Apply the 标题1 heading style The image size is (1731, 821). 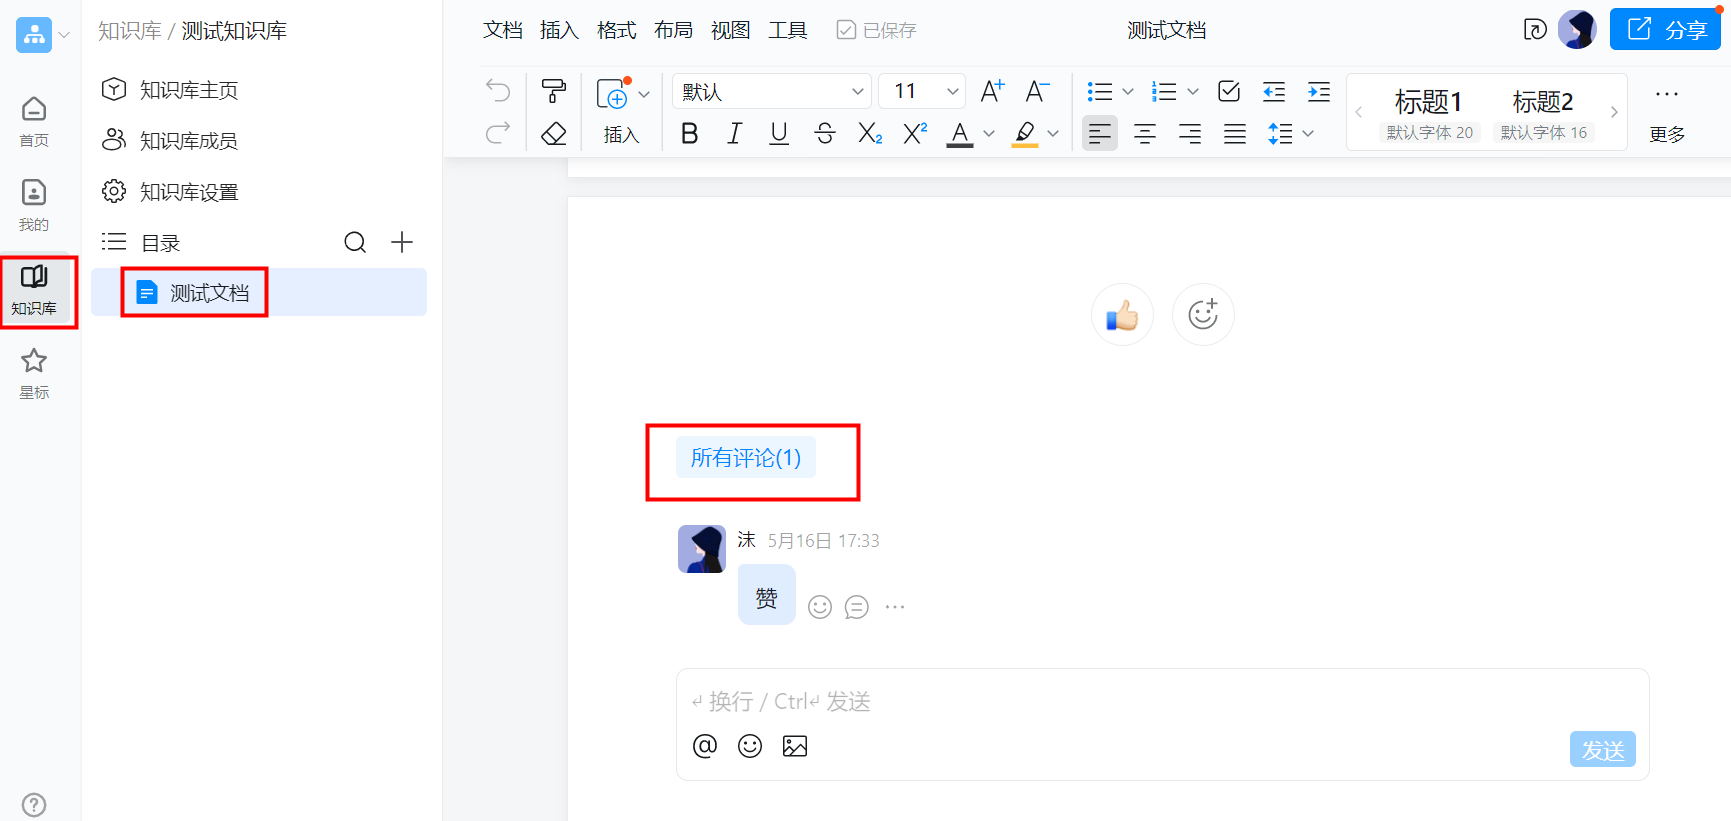coord(1429,113)
